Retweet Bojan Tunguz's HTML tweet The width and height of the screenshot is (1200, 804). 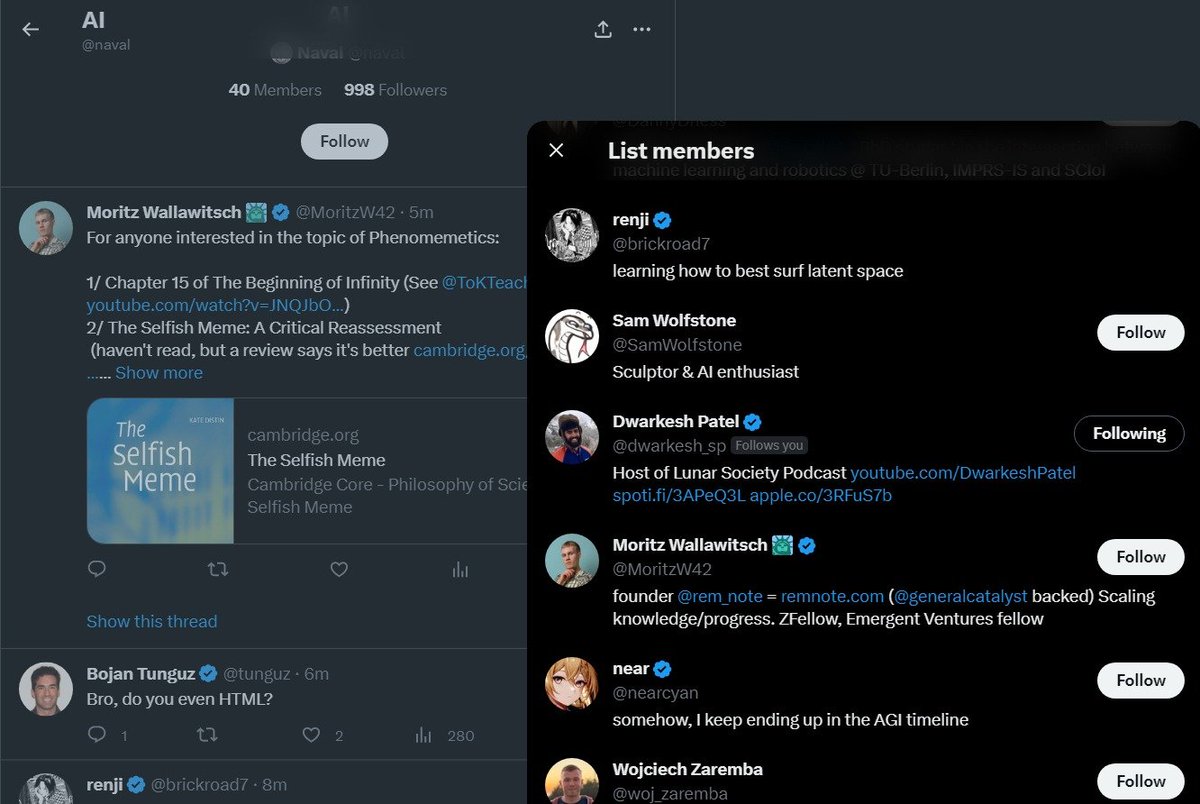(207, 735)
